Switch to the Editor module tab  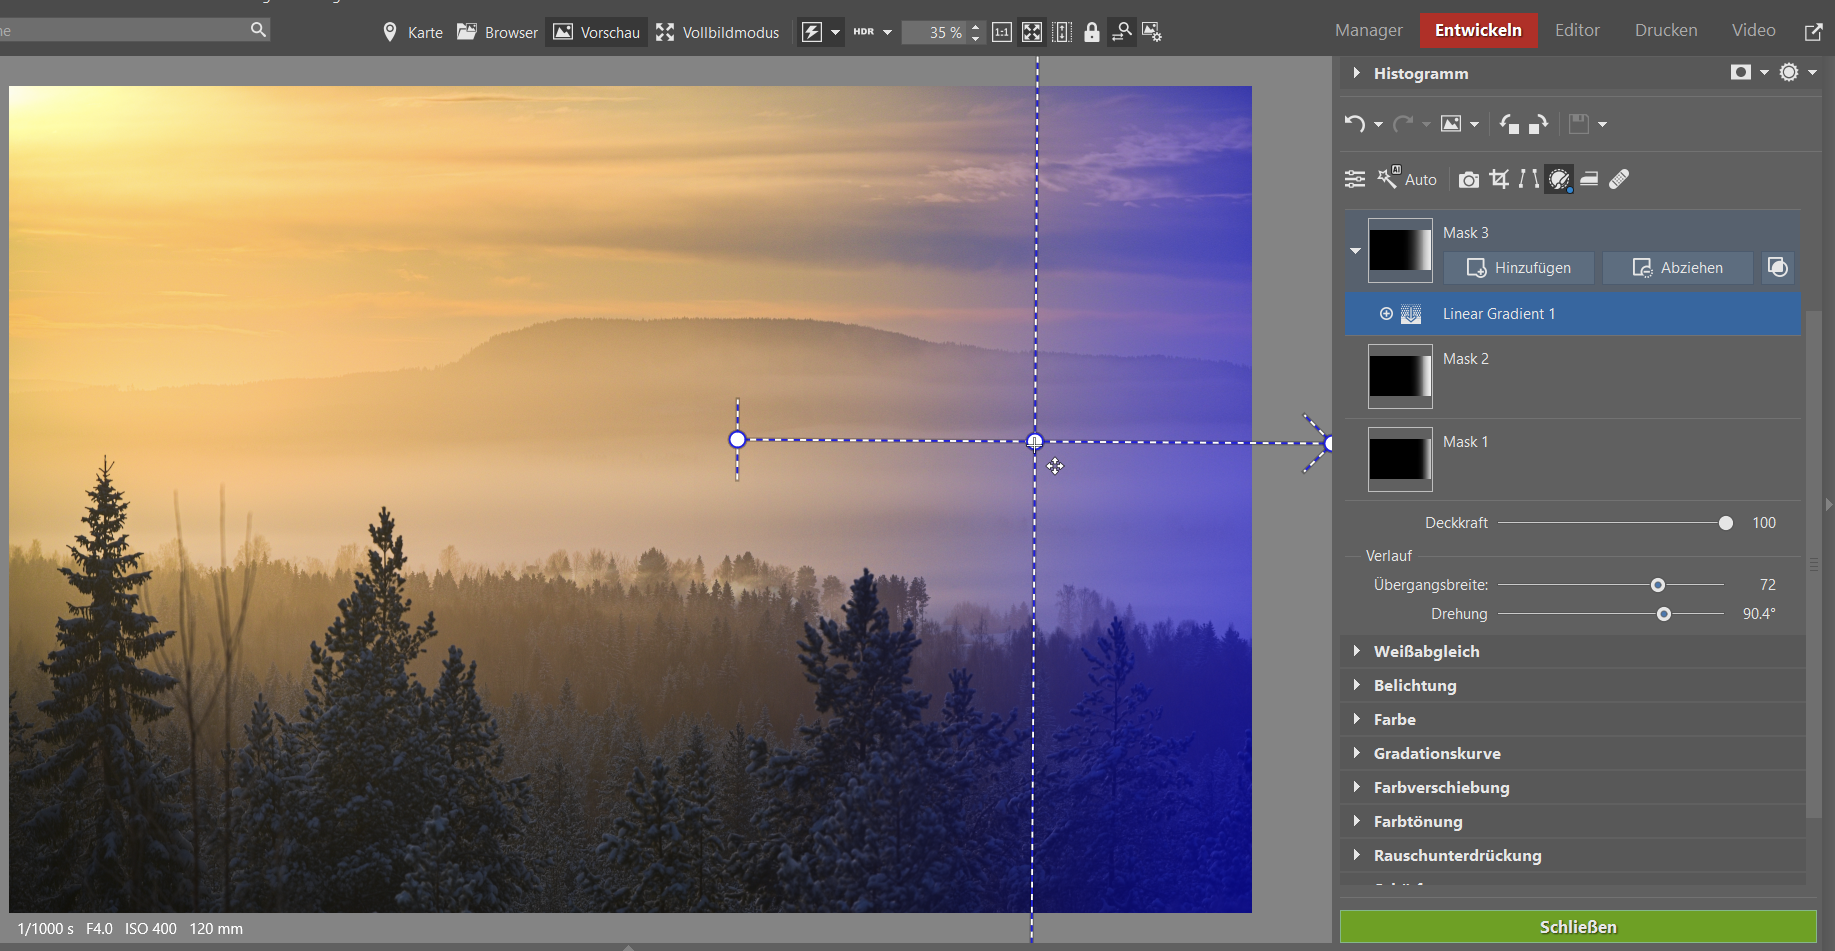tap(1576, 30)
